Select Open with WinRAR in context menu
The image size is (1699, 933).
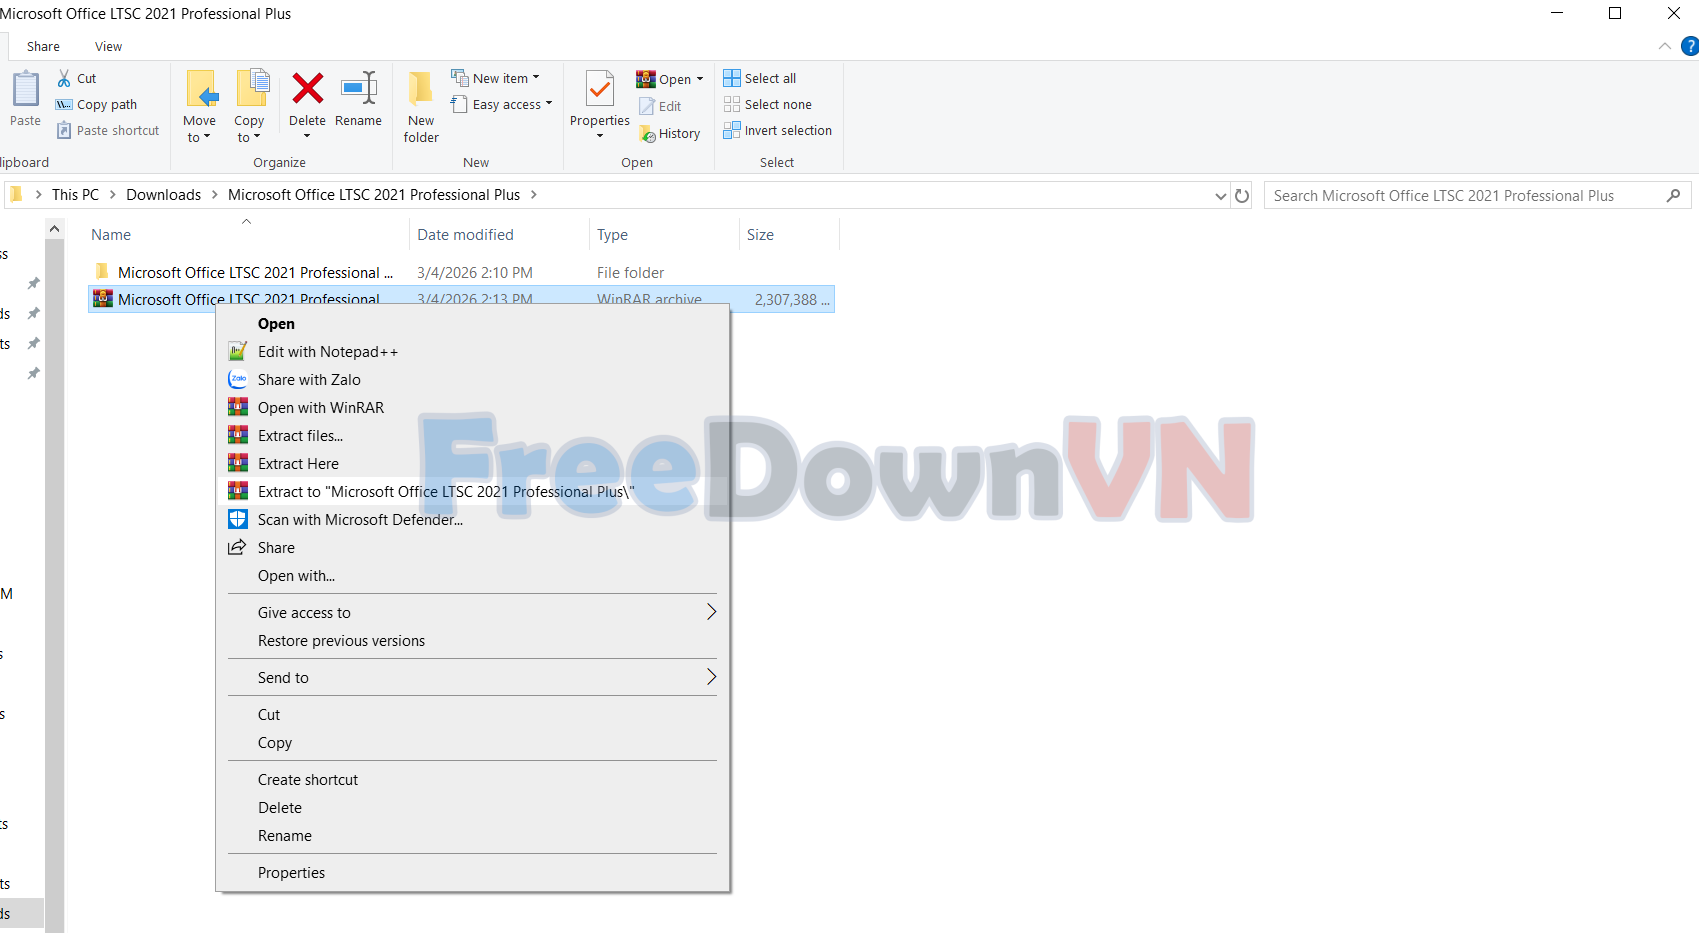click(320, 407)
